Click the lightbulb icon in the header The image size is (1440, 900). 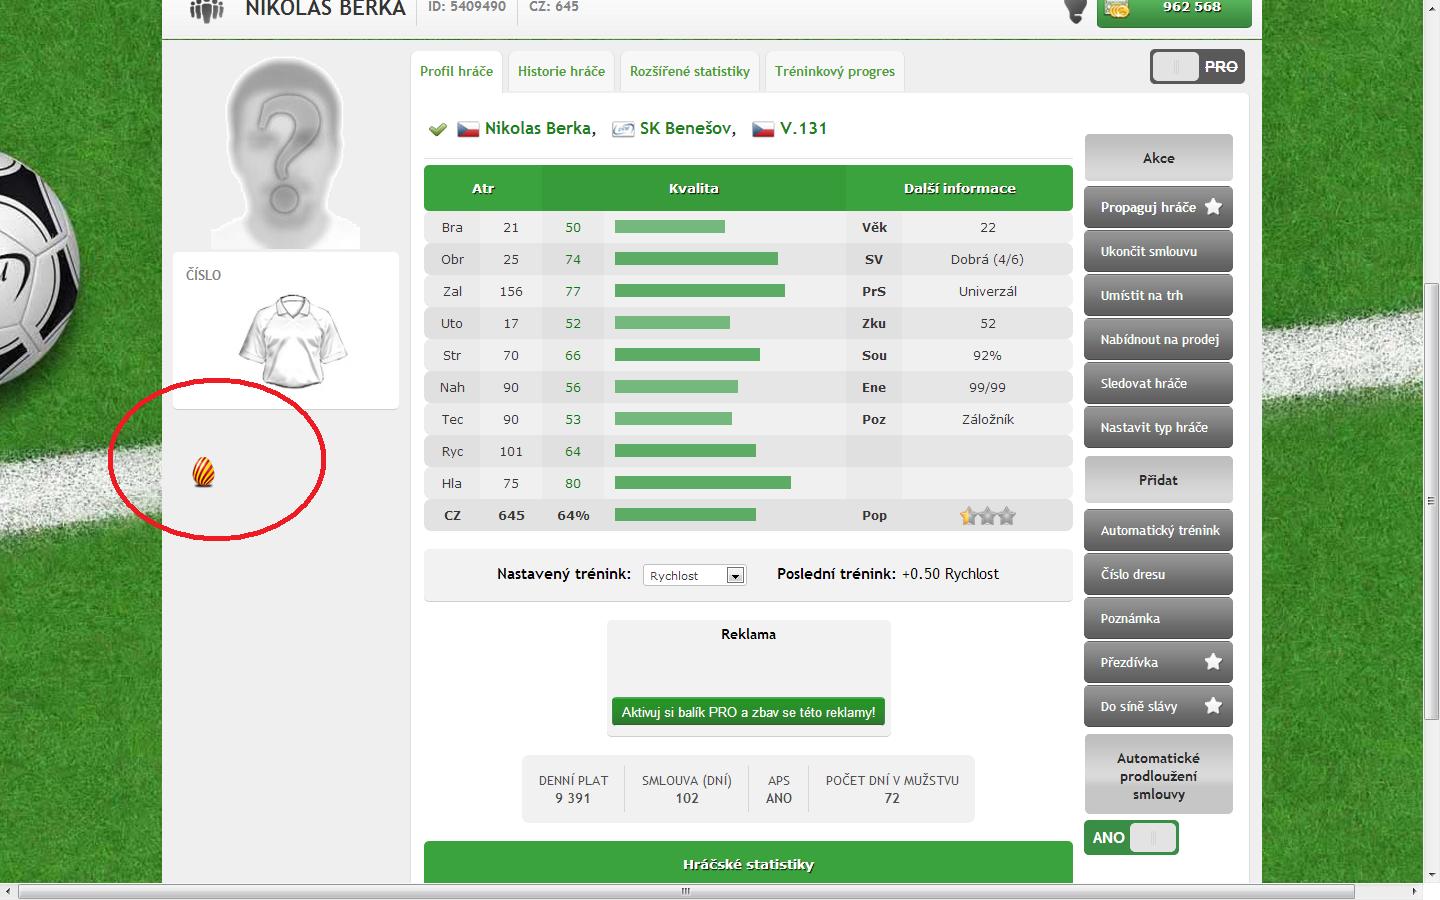[1075, 10]
